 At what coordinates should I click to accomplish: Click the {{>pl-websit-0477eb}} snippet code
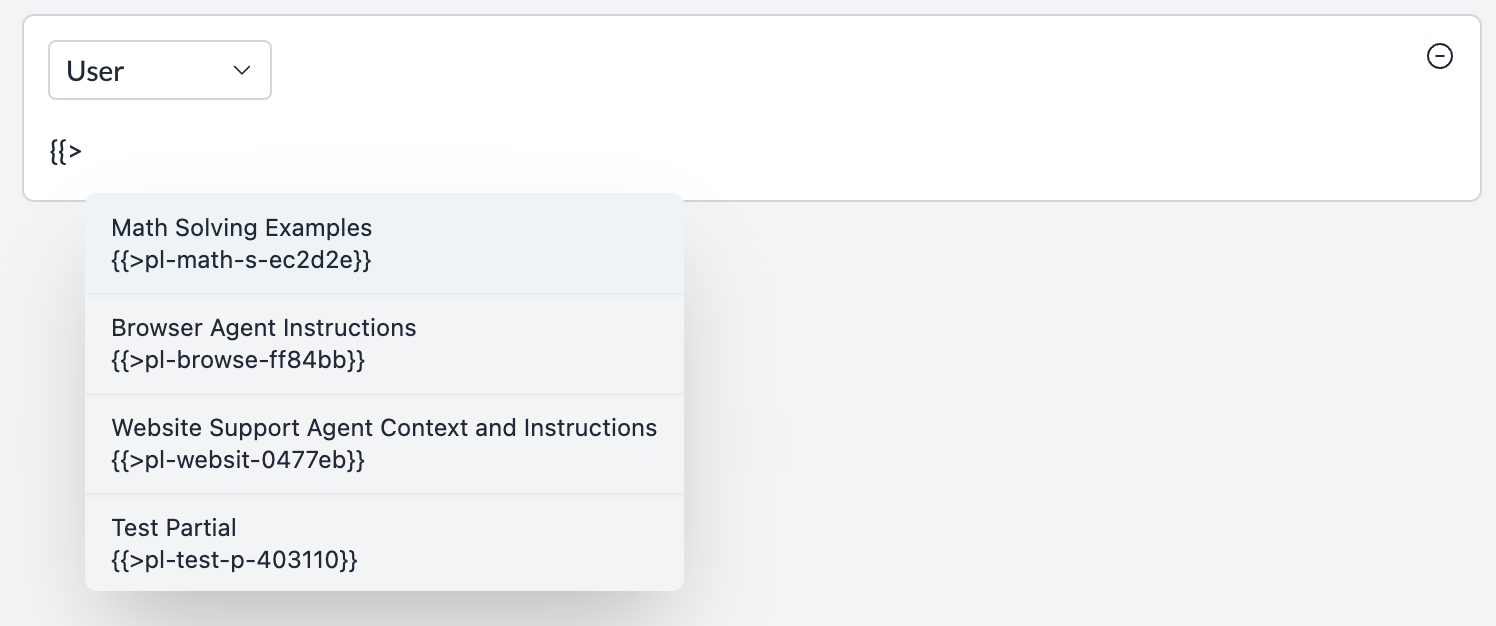tap(238, 460)
